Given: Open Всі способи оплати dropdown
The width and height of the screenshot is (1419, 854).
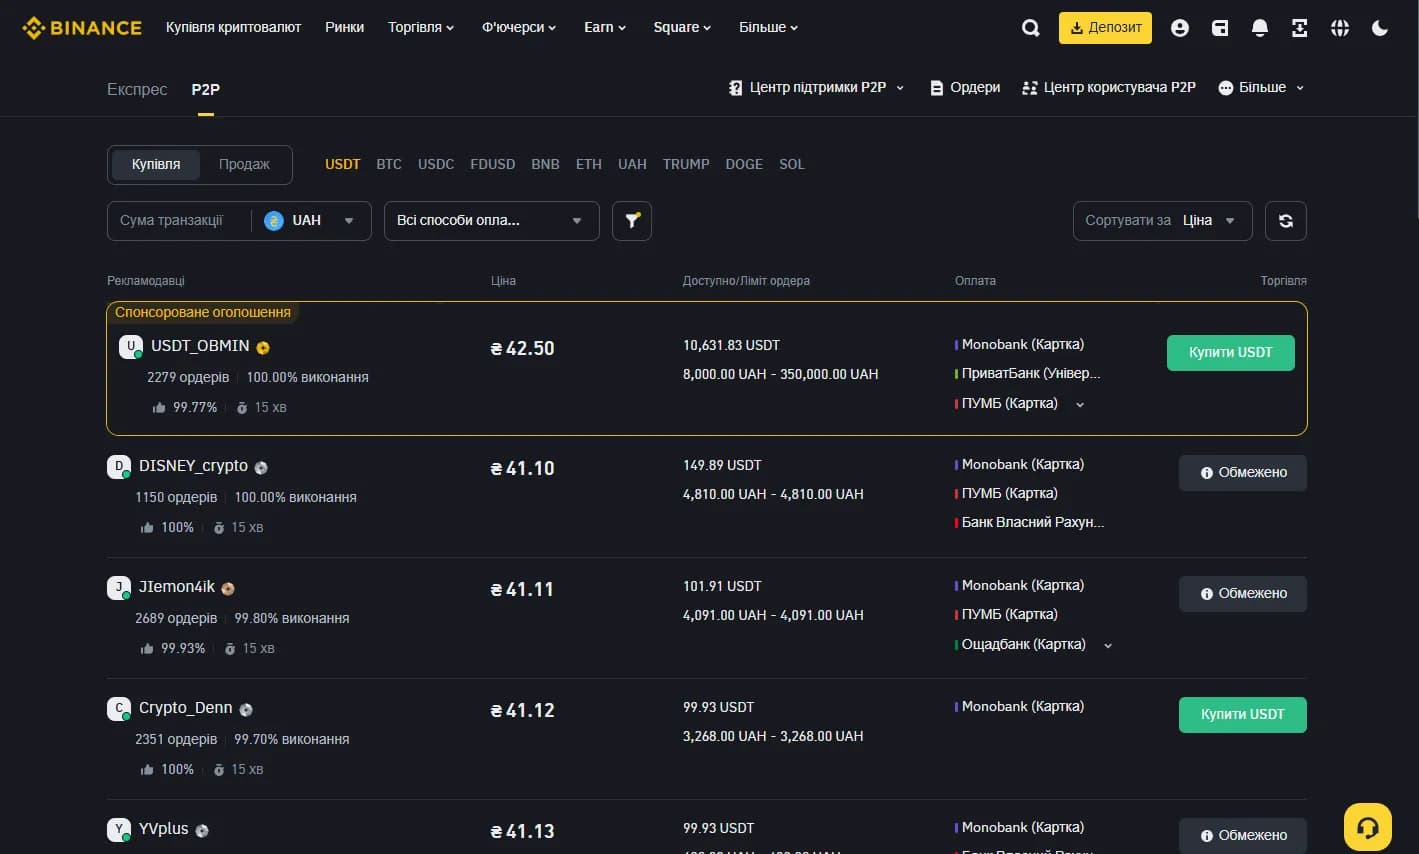Looking at the screenshot, I should pyautogui.click(x=491, y=221).
